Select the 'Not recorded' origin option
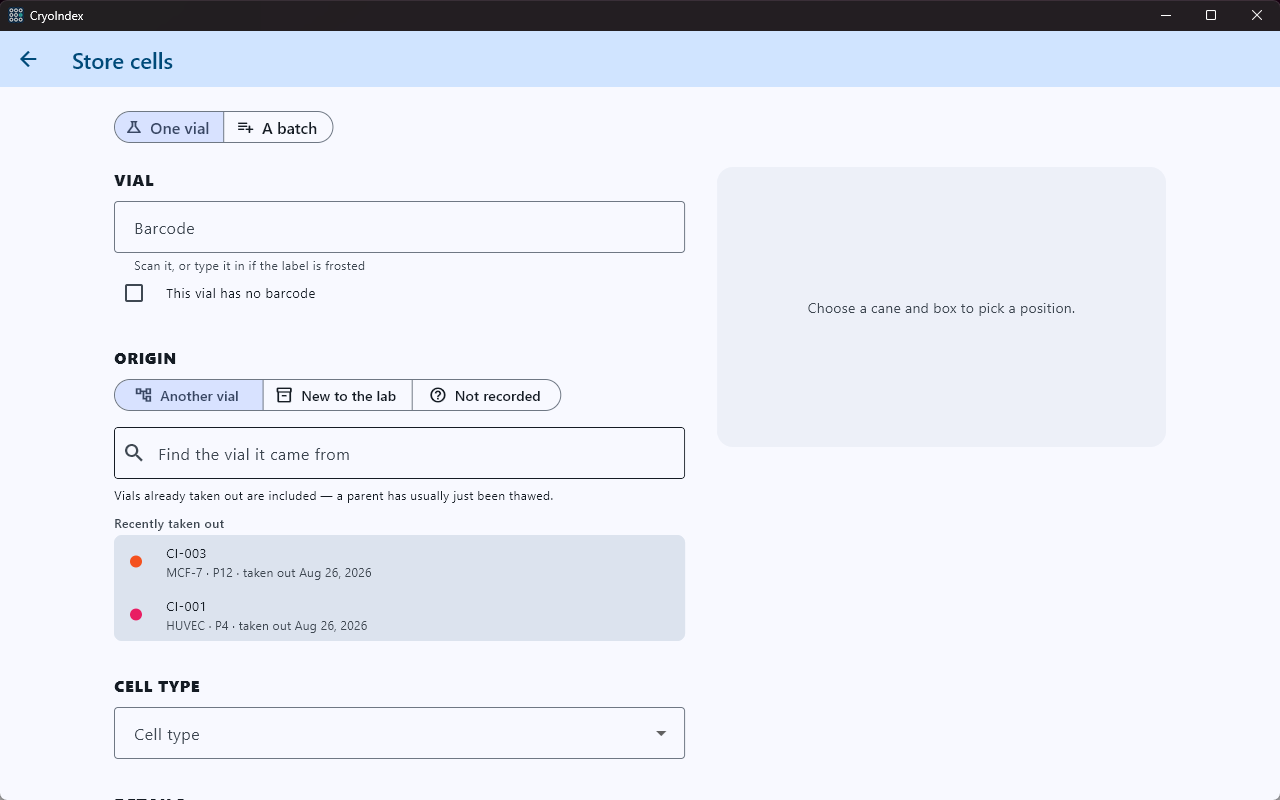 pyautogui.click(x=486, y=395)
